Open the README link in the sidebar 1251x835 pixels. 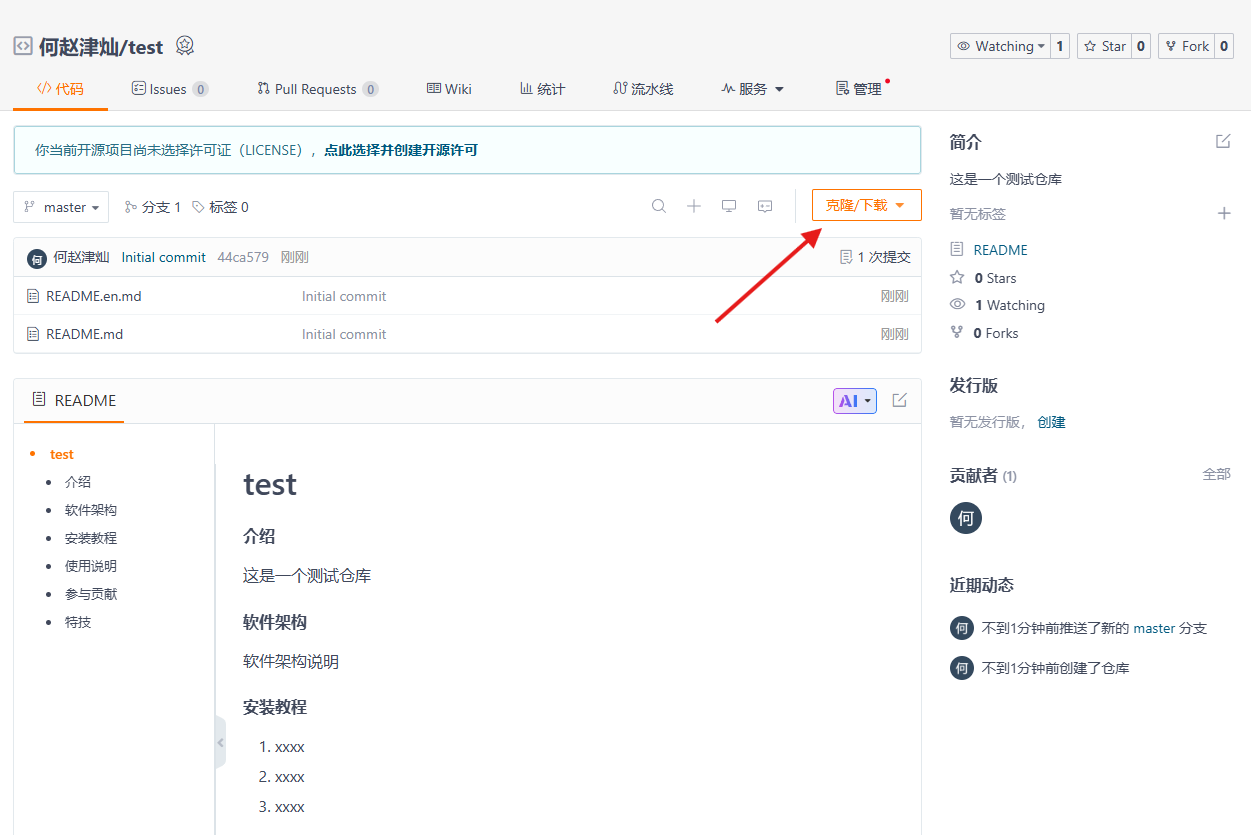point(1001,250)
